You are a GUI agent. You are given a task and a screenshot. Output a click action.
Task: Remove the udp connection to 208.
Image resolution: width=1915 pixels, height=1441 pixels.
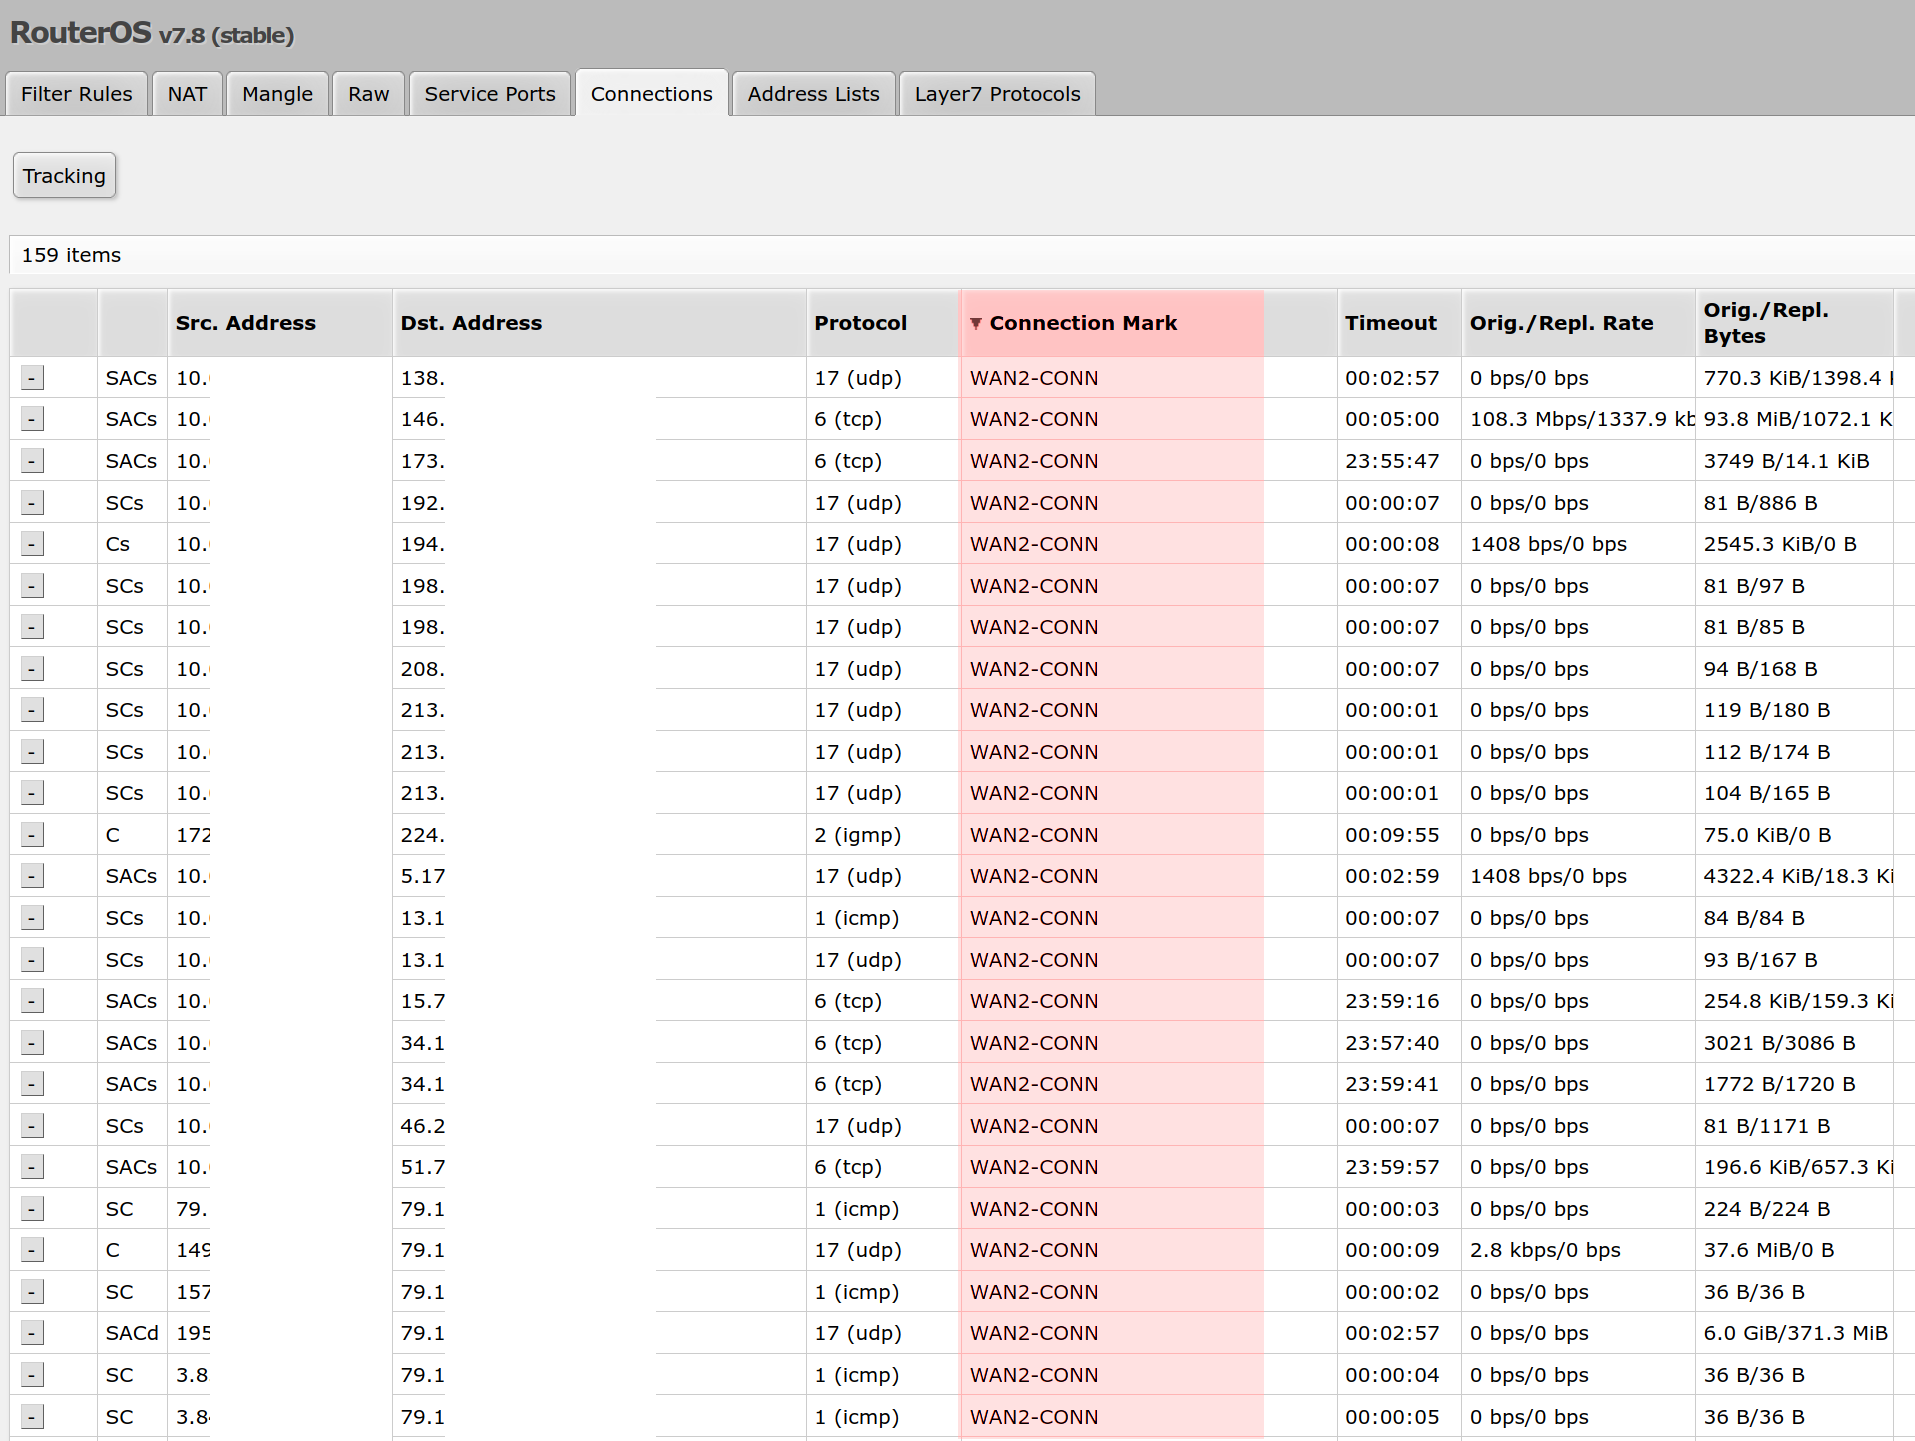coord(32,669)
